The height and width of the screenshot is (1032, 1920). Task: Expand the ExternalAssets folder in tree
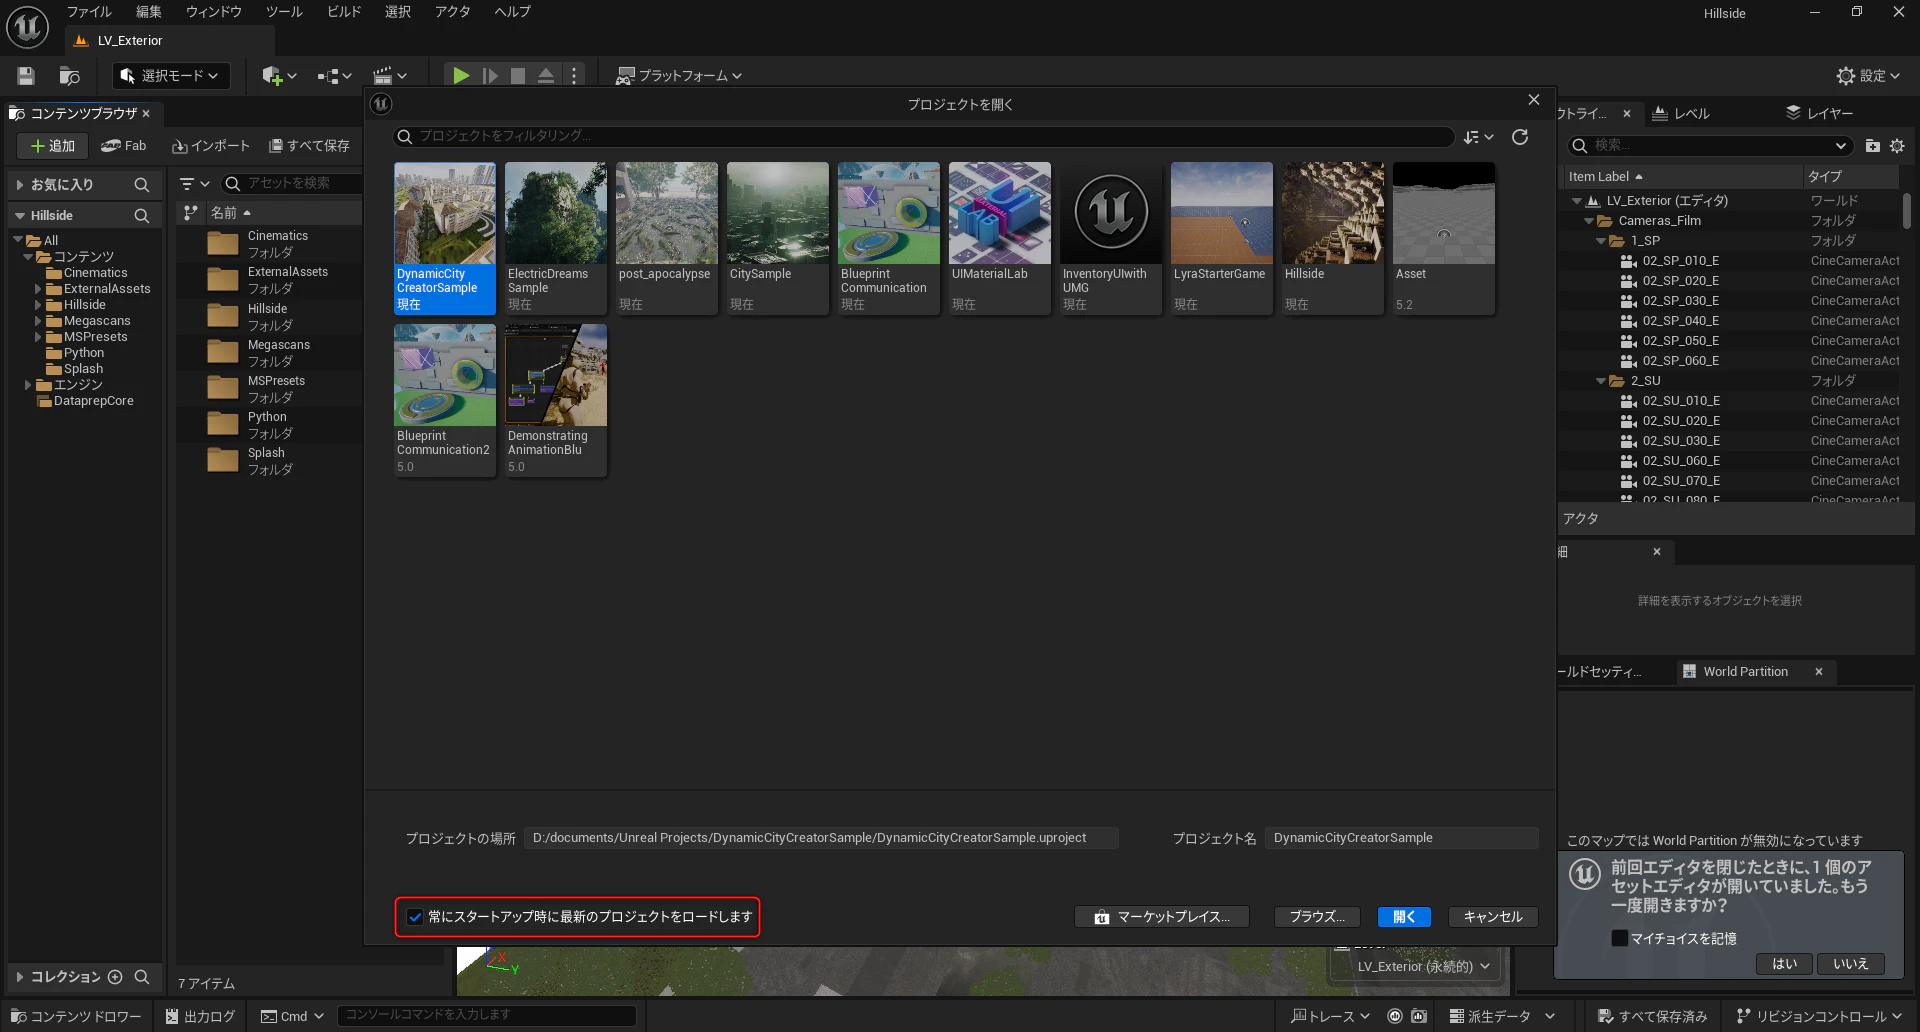click(x=38, y=289)
